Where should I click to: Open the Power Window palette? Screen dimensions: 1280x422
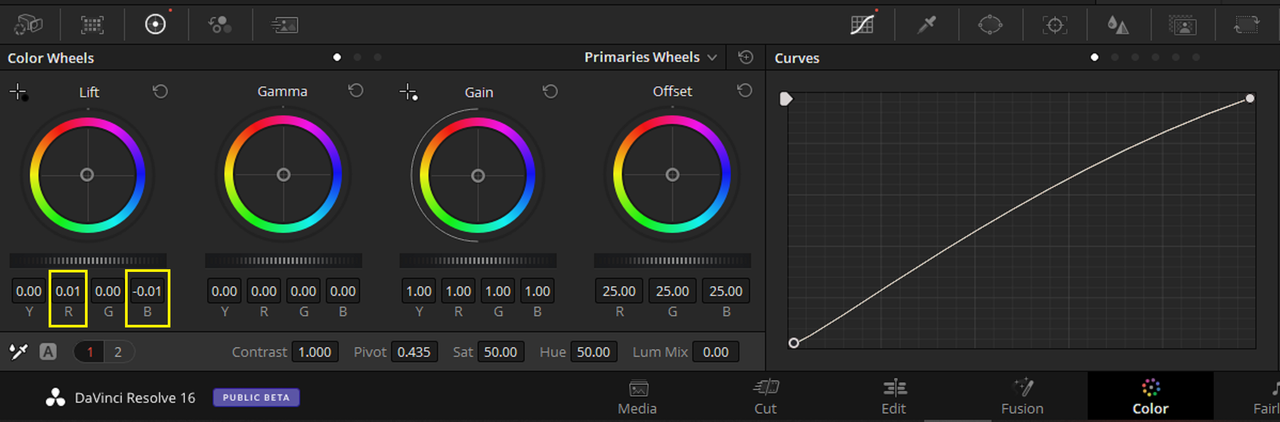pos(989,24)
